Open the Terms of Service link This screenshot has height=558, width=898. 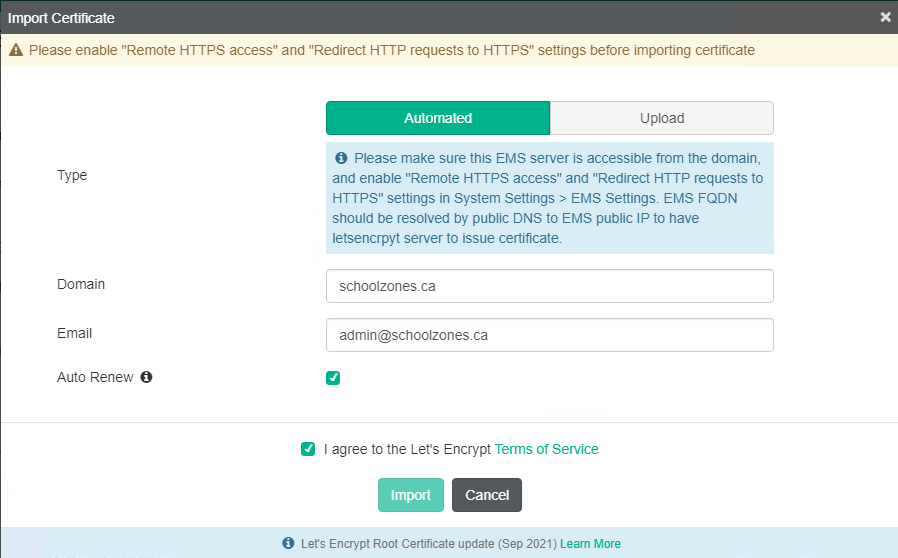point(546,449)
